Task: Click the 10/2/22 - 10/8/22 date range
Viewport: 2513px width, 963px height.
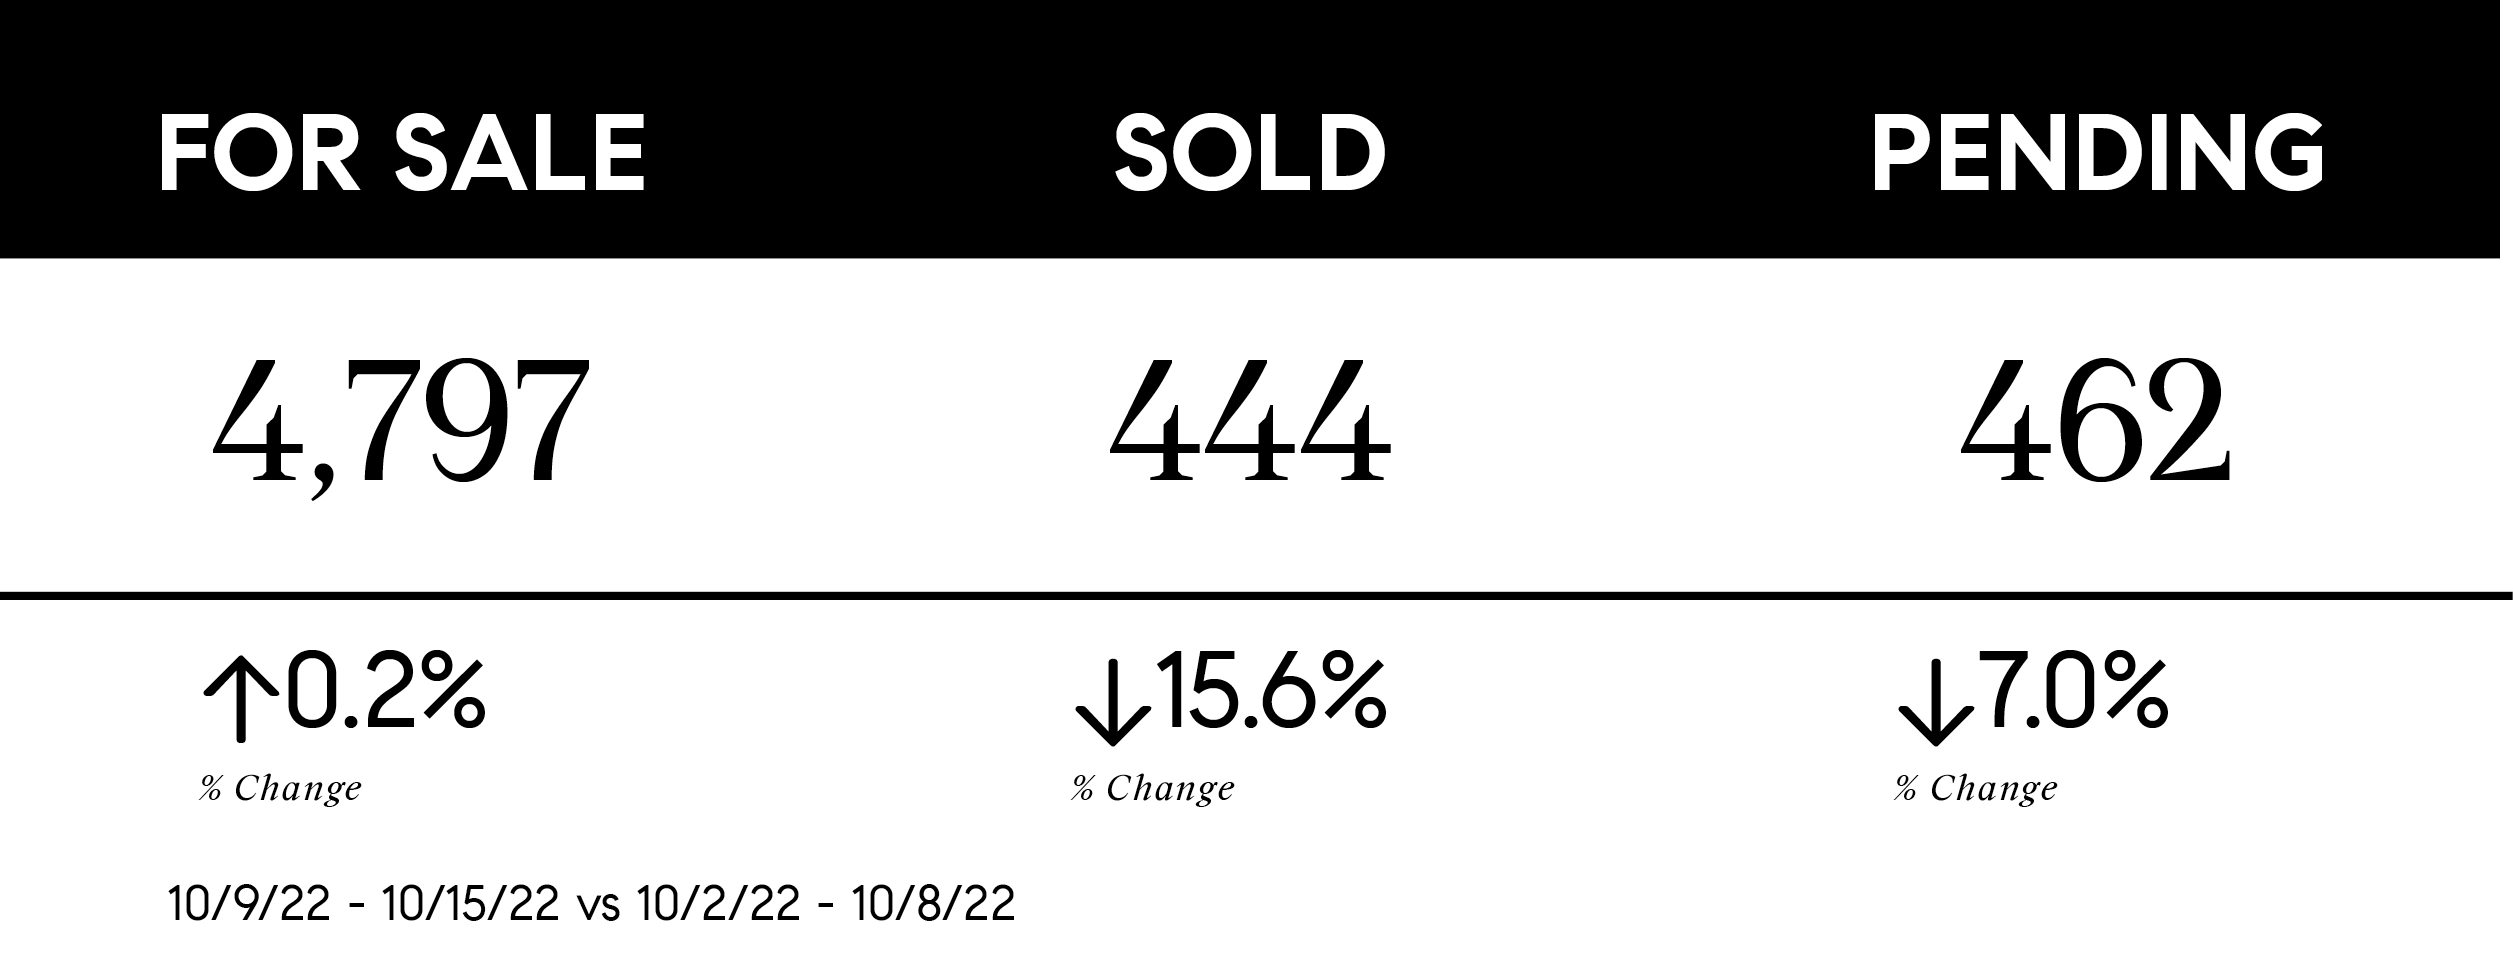Action: [825, 905]
